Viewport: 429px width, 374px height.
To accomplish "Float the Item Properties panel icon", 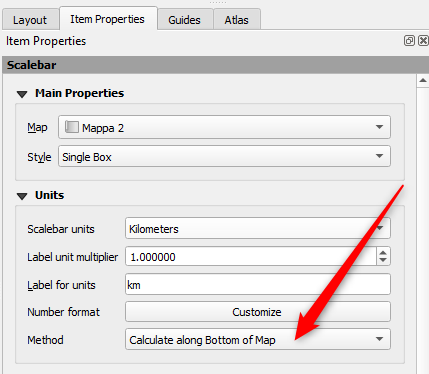I will [x=409, y=41].
